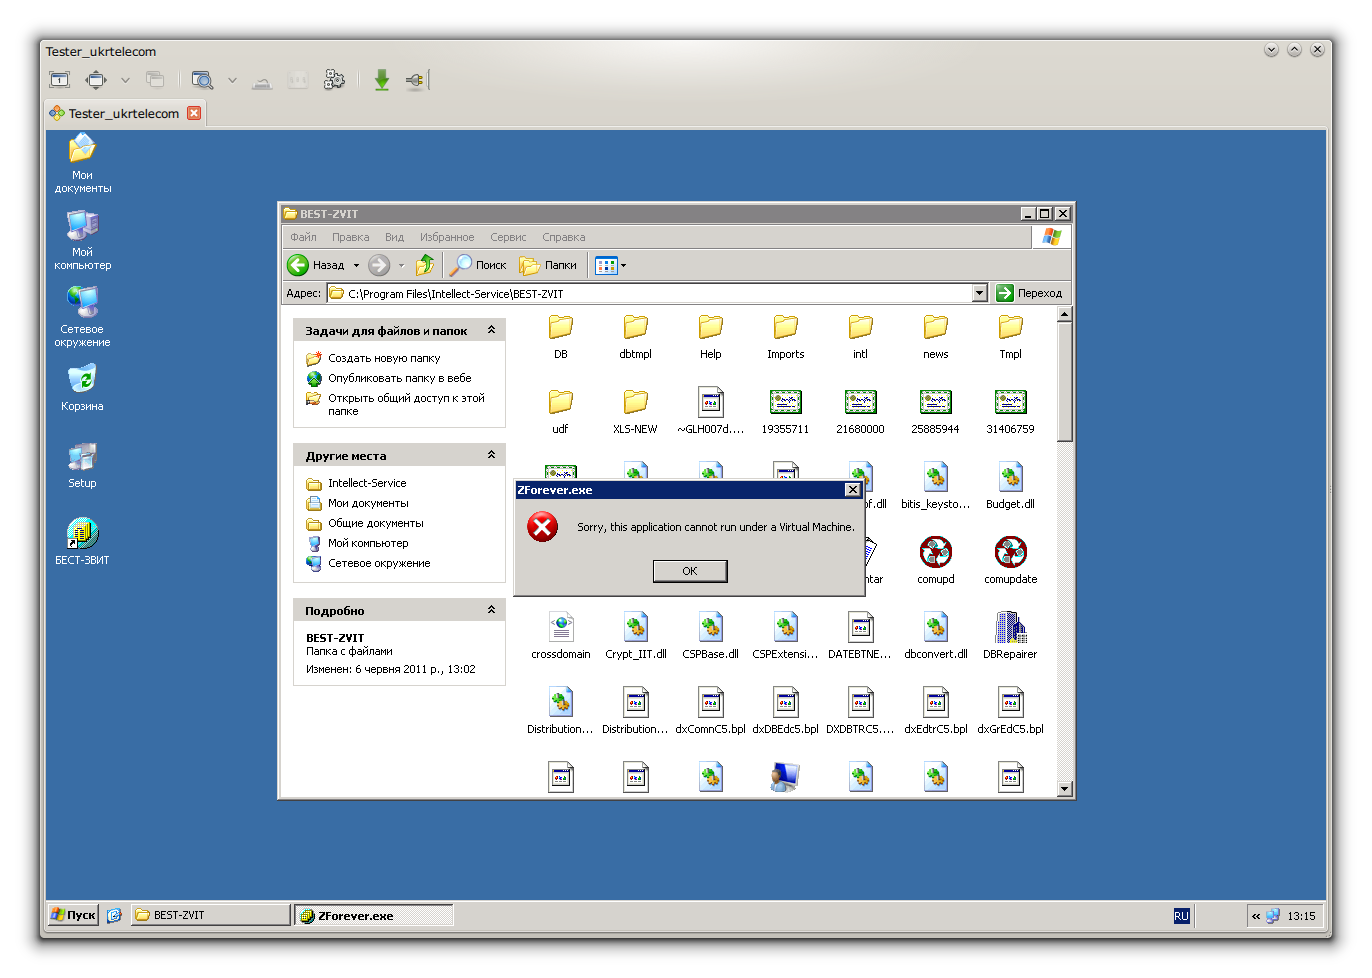Collapse the Подробно details panel
This screenshot has width=1372, height=978.
491,610
